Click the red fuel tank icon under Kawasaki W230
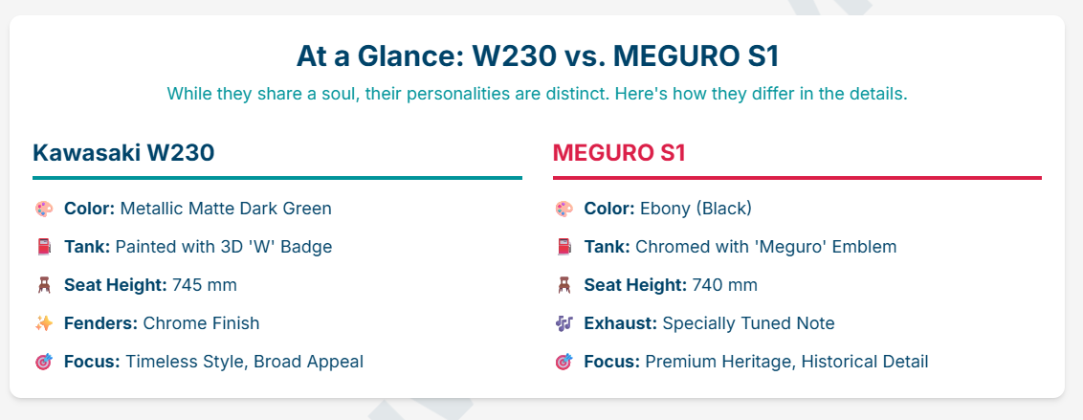This screenshot has width=1083, height=420. 43,247
